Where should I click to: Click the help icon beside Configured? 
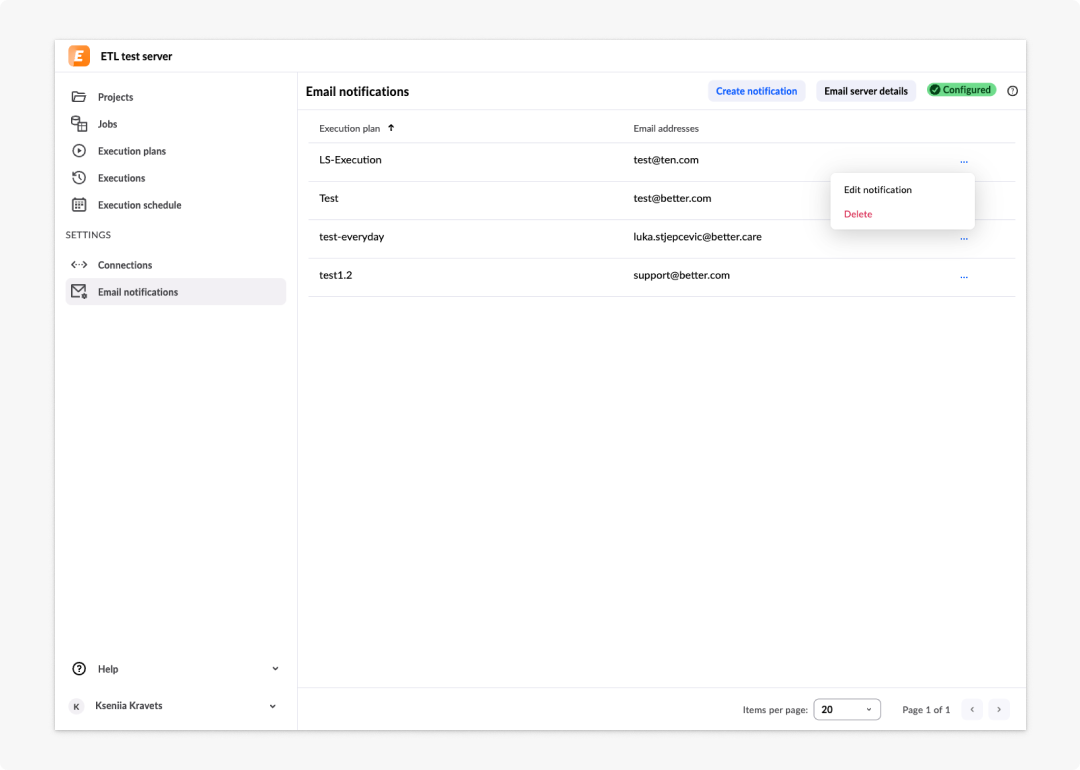click(x=1012, y=91)
